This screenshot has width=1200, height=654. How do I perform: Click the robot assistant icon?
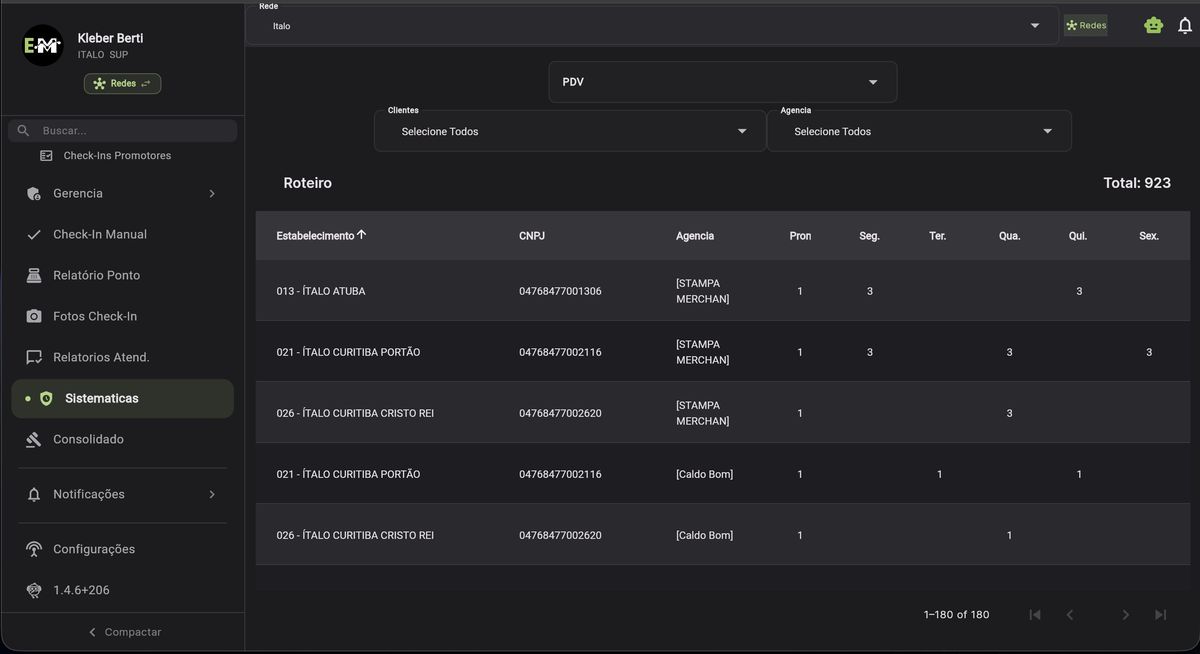point(1153,26)
